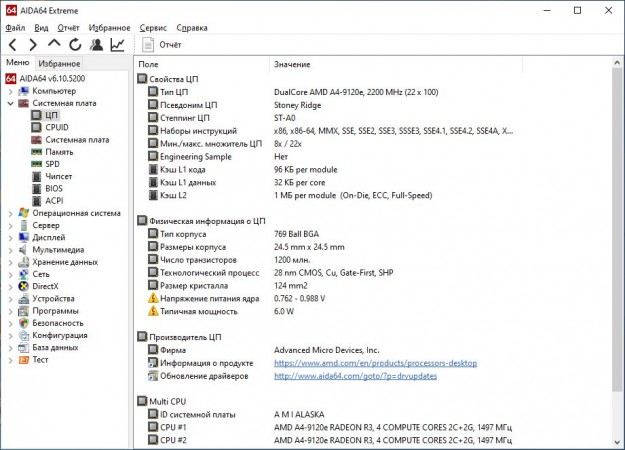Open the AMD processors product link
The width and height of the screenshot is (625, 450).
(x=375, y=363)
